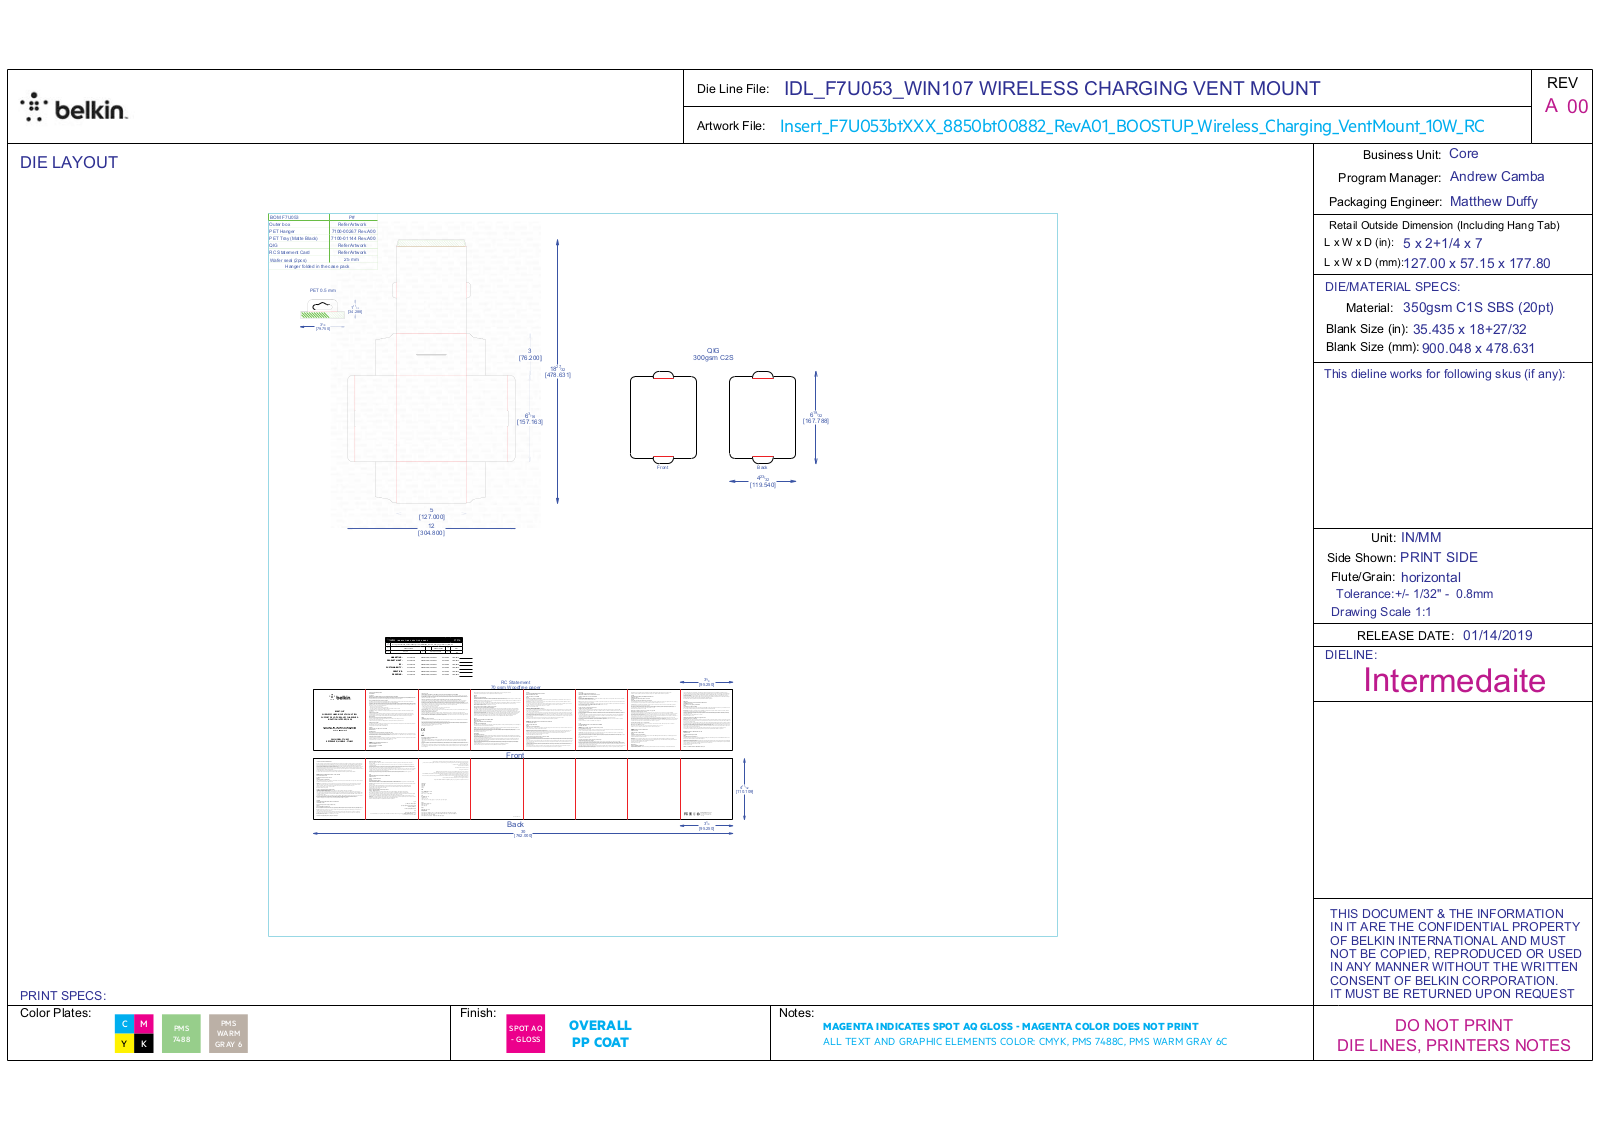Click the outer box dieline drawing
1600x1132 pixels.
[x=432, y=372]
